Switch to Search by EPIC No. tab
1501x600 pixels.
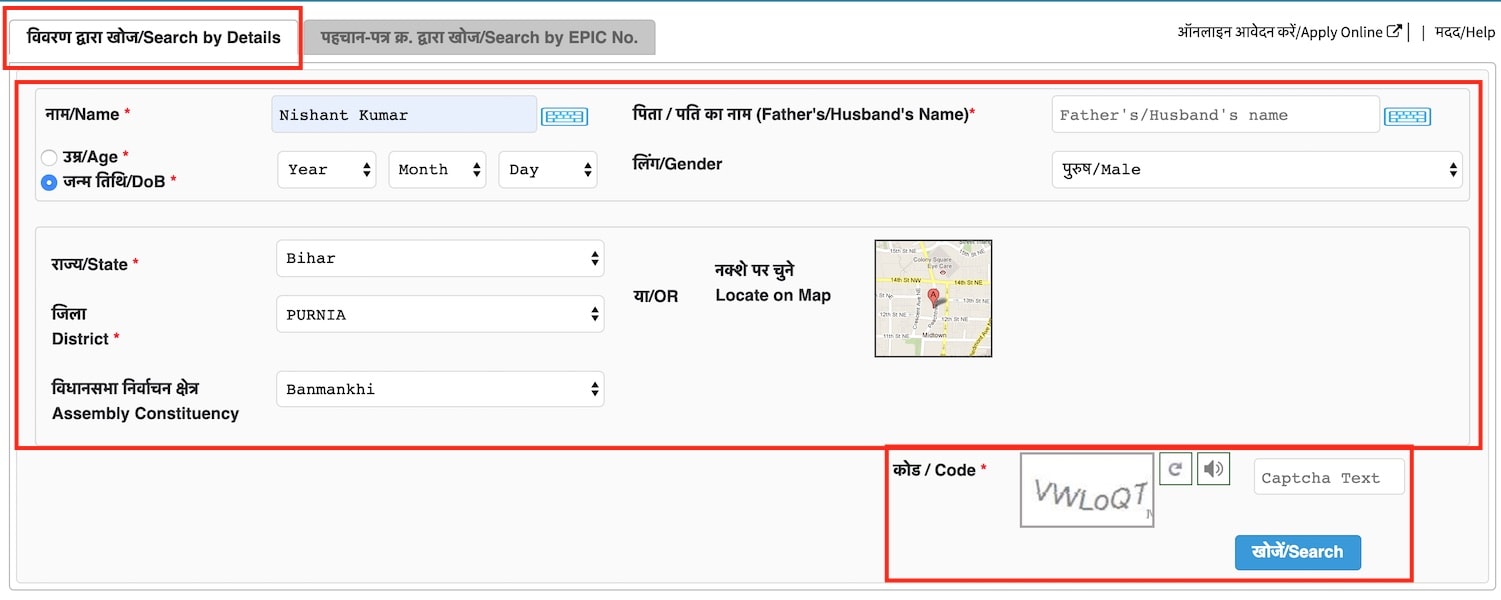479,38
